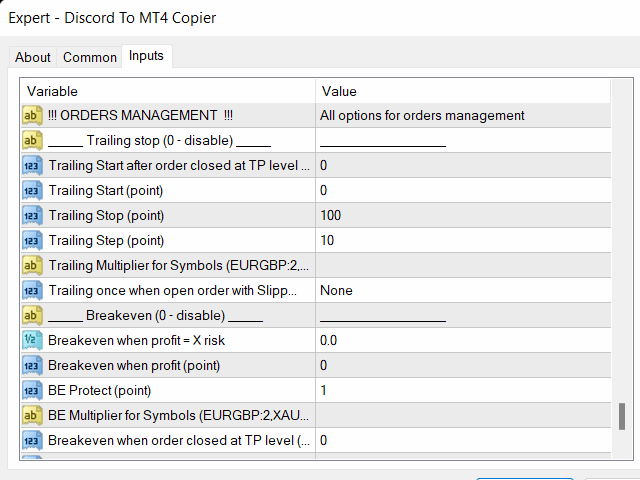
Task: Click the Breakeven when profit (point) icon
Action: tap(32, 365)
